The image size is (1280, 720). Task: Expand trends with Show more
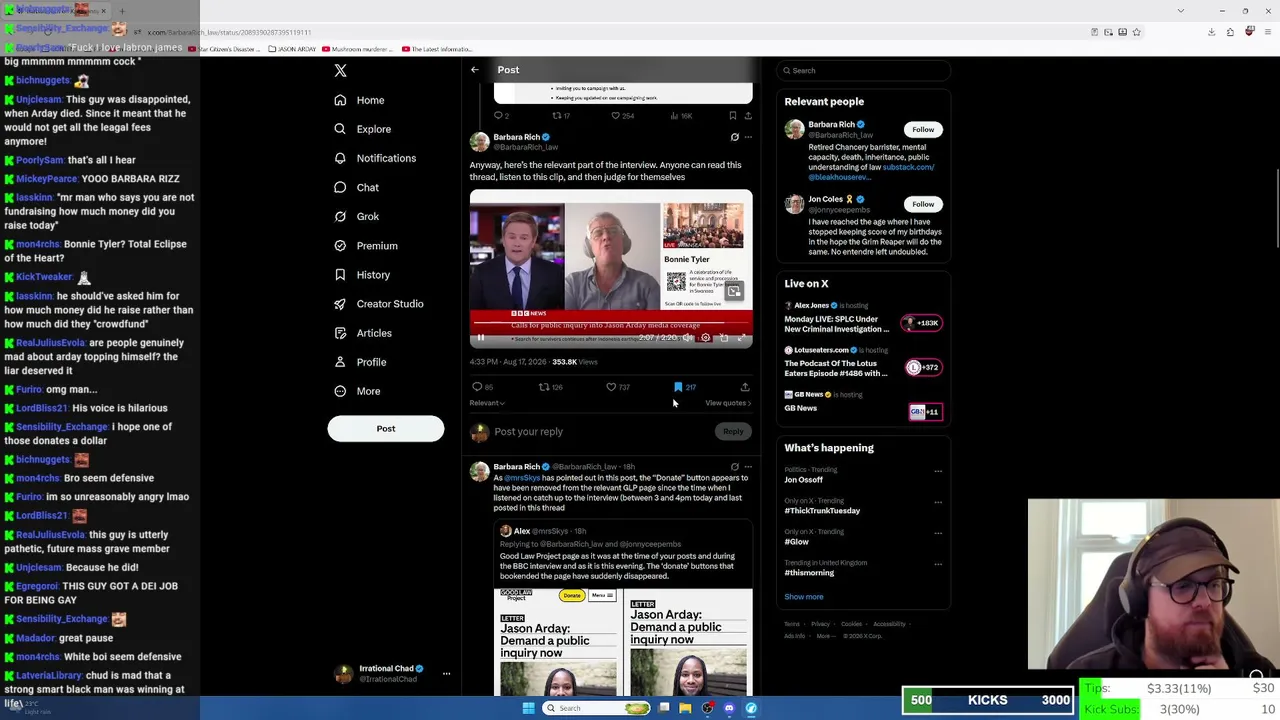(x=804, y=597)
